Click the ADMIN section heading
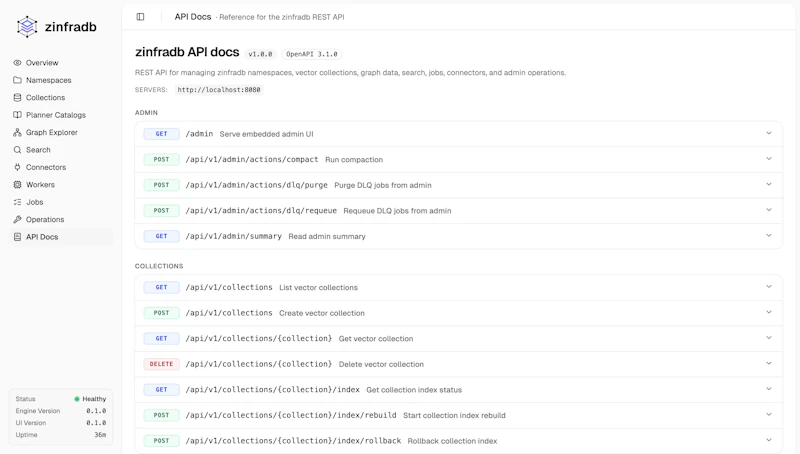 click(146, 113)
